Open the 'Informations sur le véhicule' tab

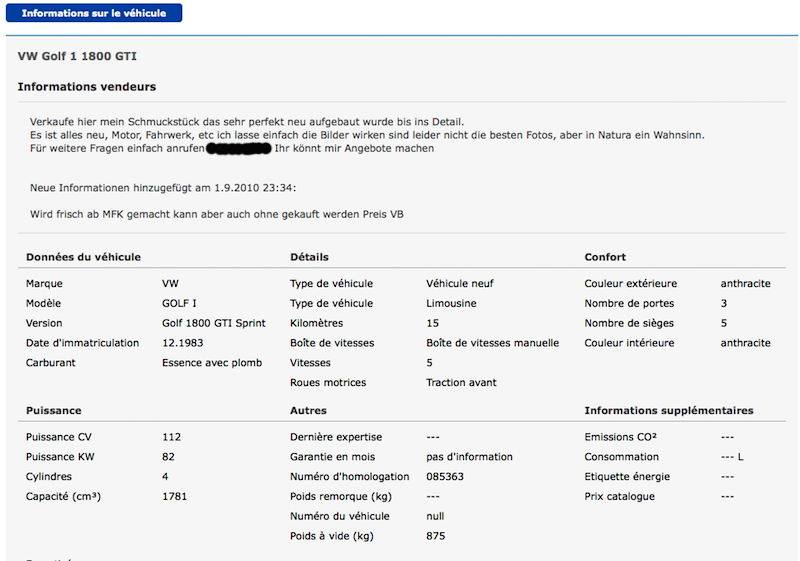94,13
